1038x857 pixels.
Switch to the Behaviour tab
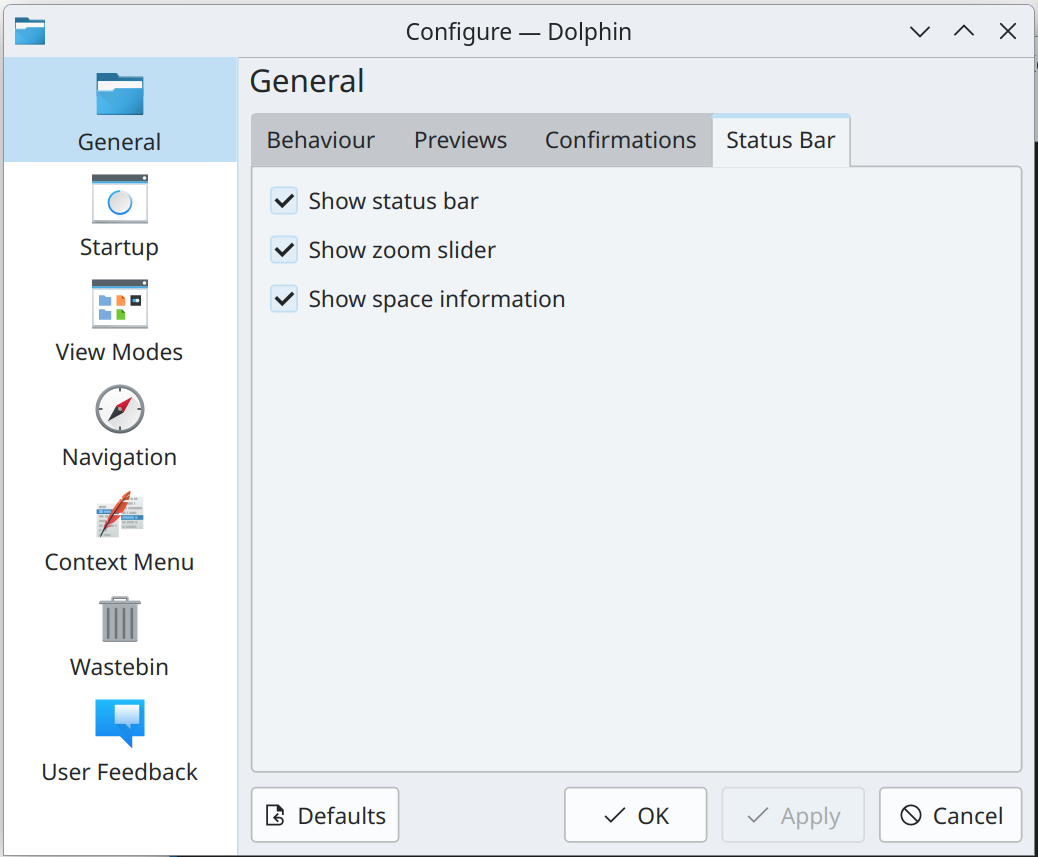coord(320,141)
